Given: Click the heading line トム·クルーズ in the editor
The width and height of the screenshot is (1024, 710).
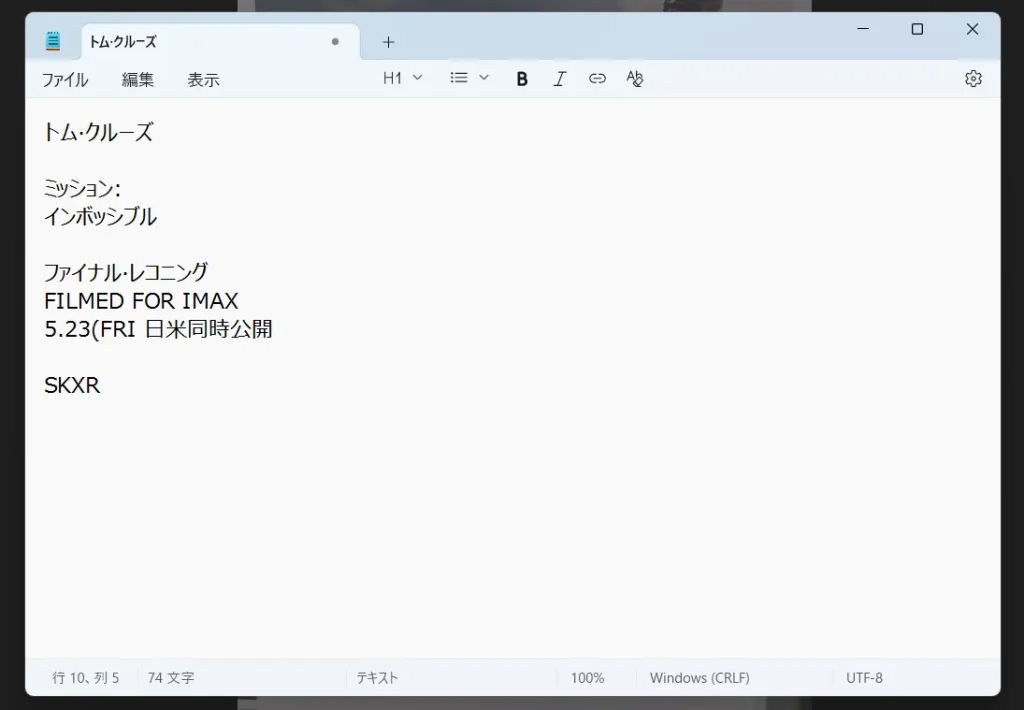Looking at the screenshot, I should [99, 133].
